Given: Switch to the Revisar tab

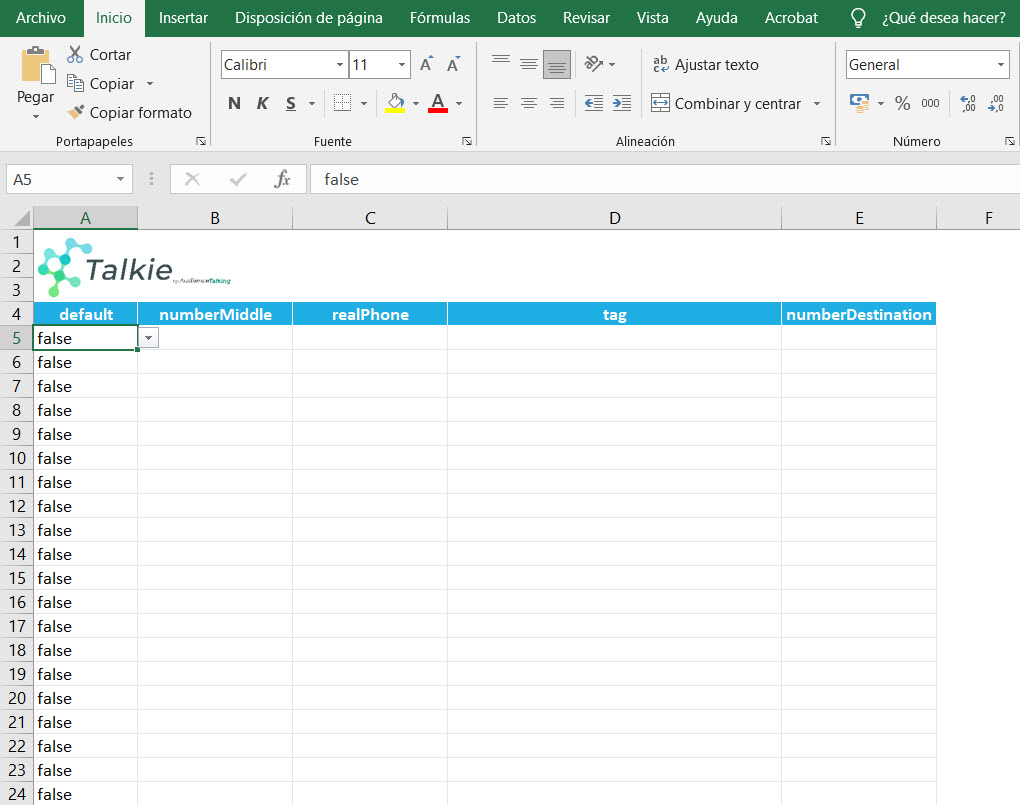Looking at the screenshot, I should point(586,18).
